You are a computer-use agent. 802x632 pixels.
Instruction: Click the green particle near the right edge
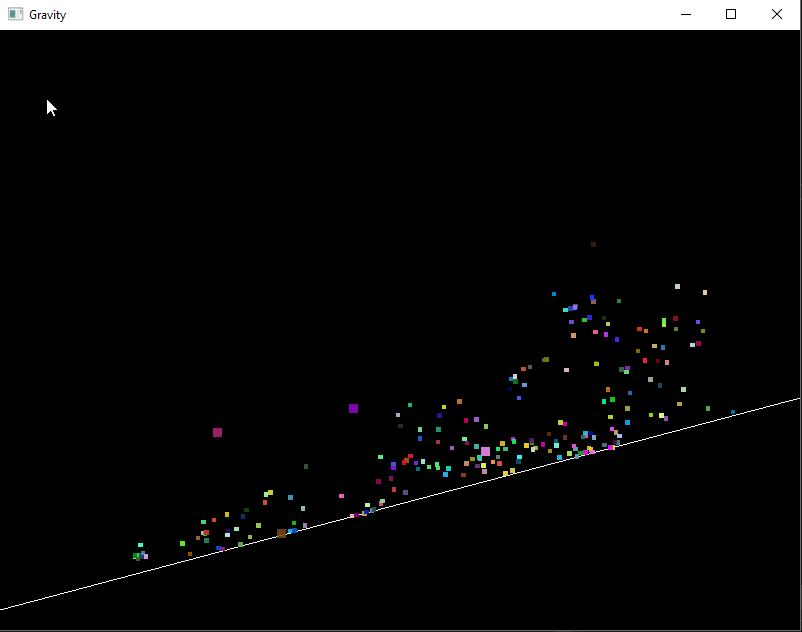tap(708, 408)
